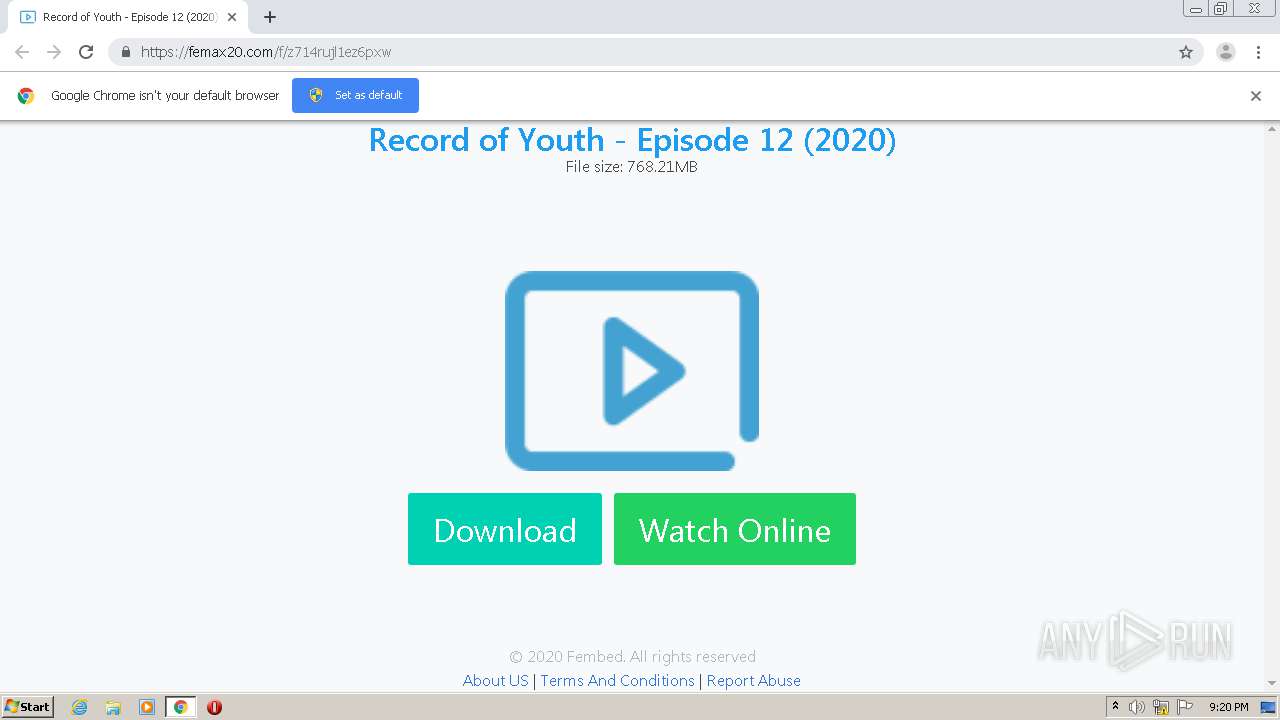Image resolution: width=1280 pixels, height=720 pixels.
Task: Reload the current page
Action: coord(86,52)
